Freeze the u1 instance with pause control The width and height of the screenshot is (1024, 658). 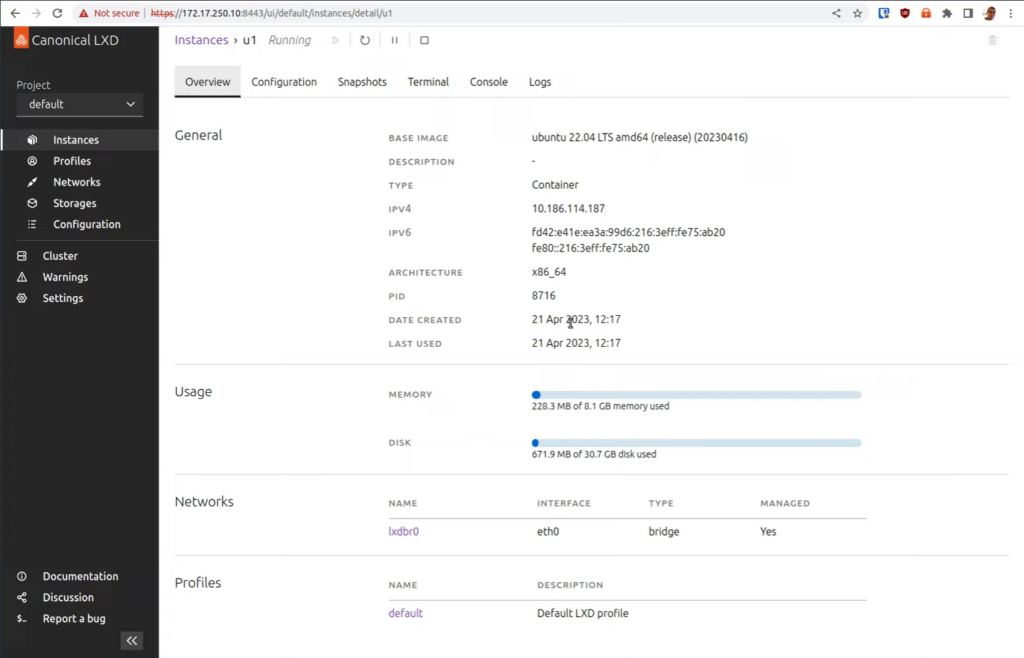point(395,40)
